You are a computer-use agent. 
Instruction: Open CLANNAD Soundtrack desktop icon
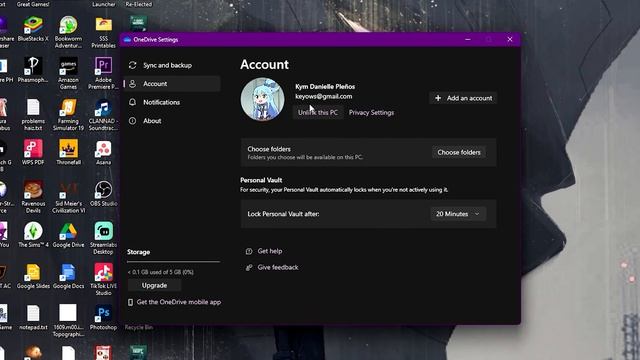(104, 115)
